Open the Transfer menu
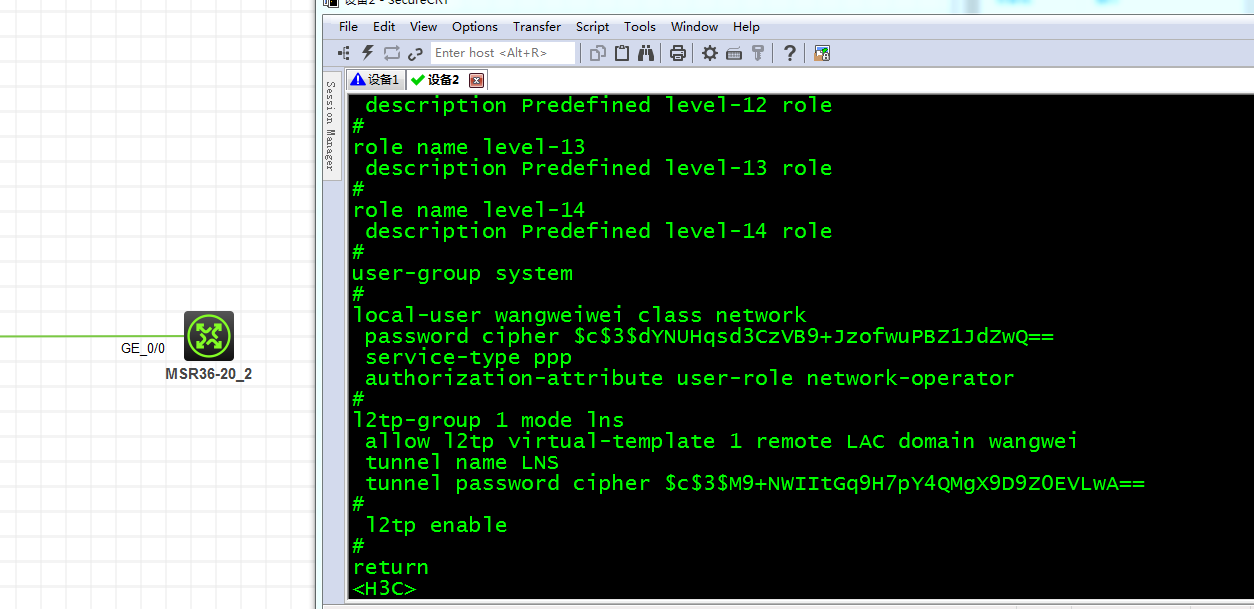Viewport: 1254px width, 609px height. pos(537,27)
